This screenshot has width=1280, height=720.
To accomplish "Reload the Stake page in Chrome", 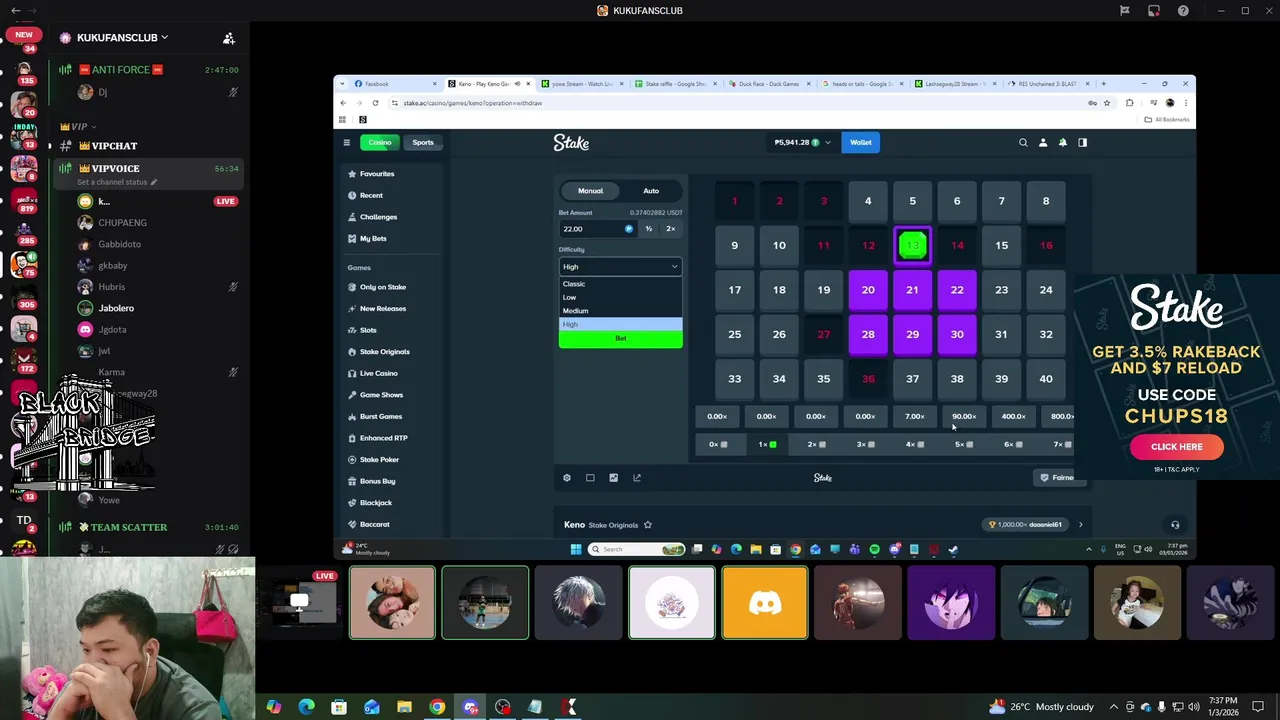I will coord(375,103).
